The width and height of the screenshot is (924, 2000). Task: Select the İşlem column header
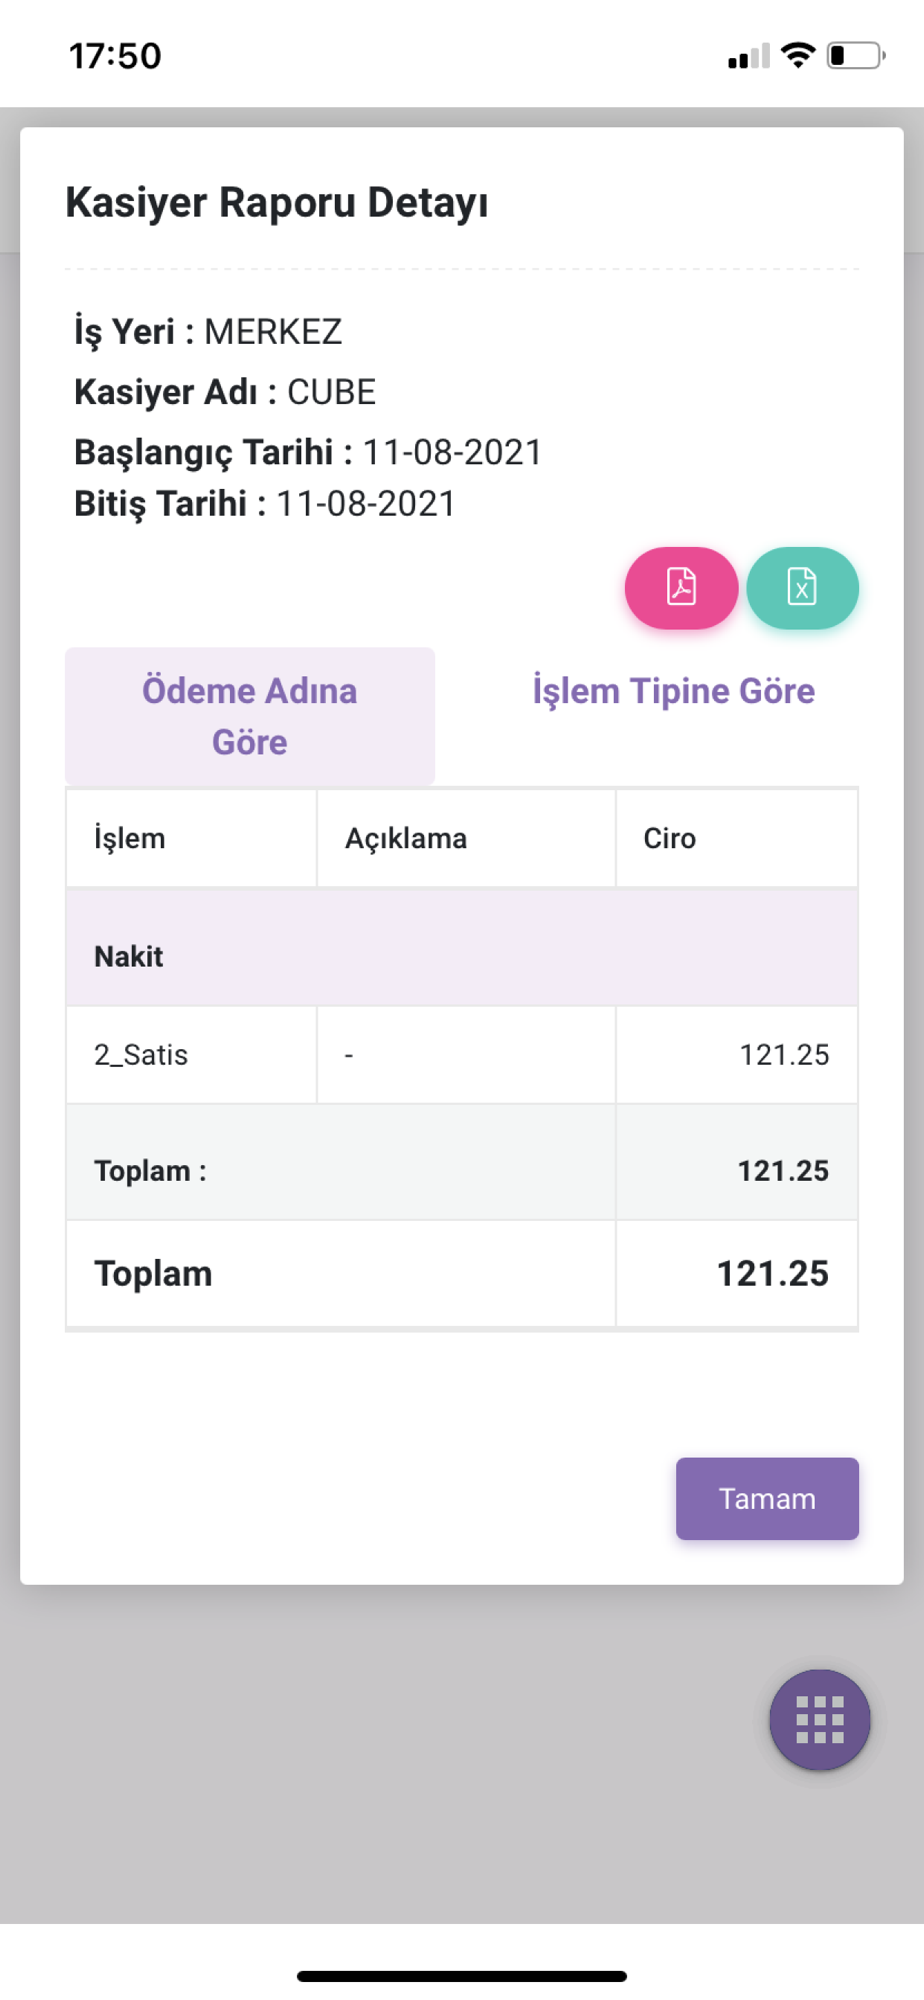coord(191,838)
